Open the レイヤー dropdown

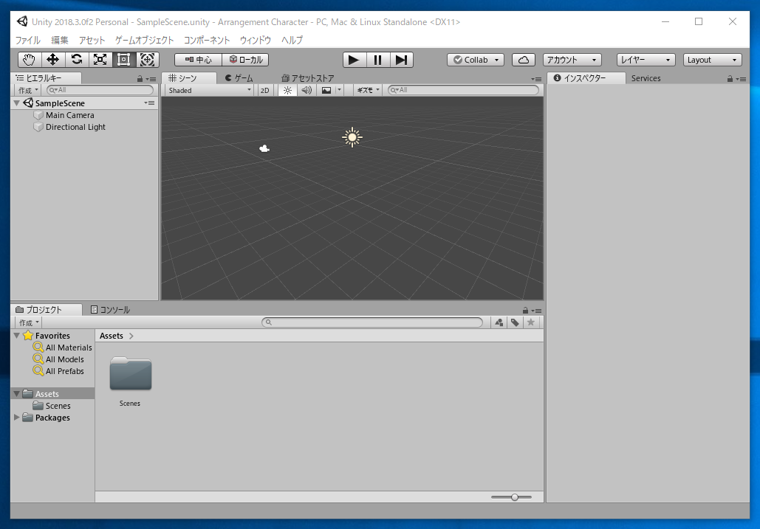coord(646,60)
